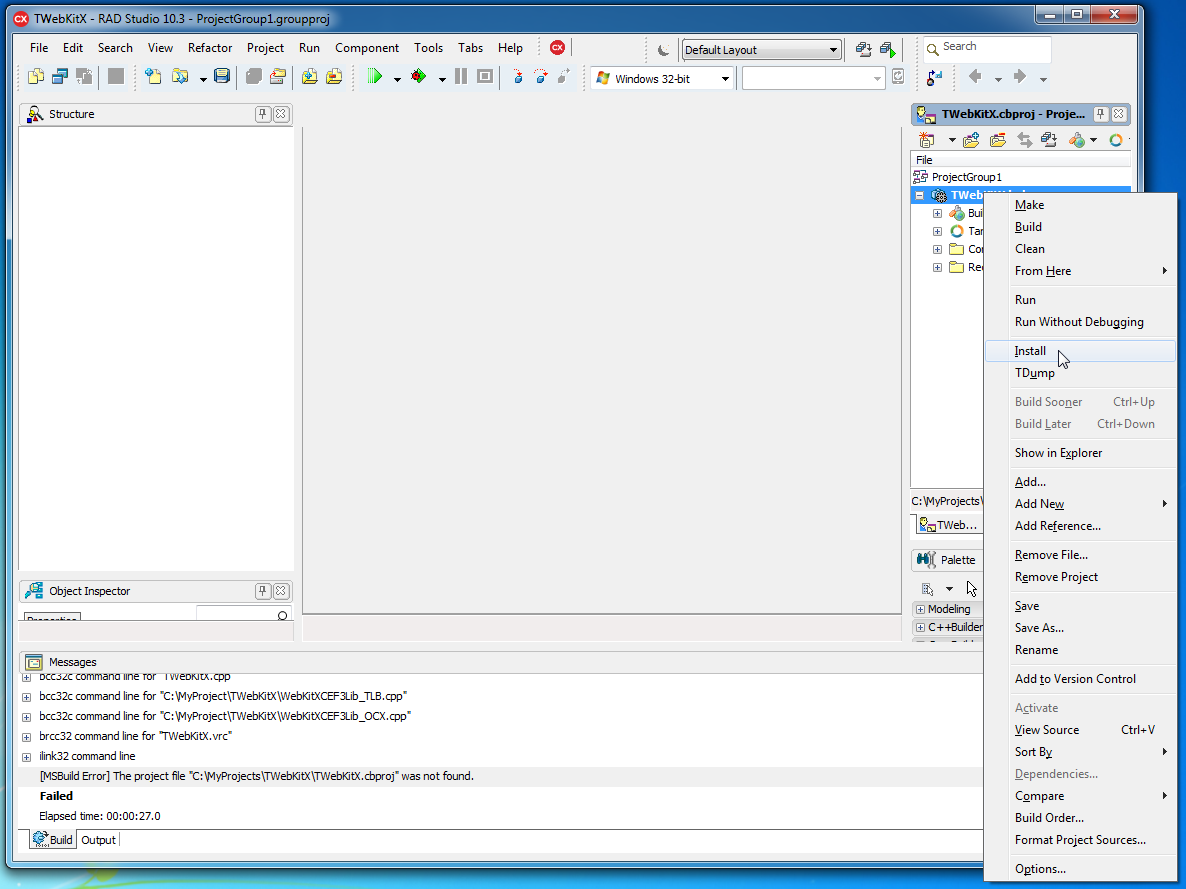Toggle the Projects panel pin
1186x889 pixels.
(x=1101, y=114)
